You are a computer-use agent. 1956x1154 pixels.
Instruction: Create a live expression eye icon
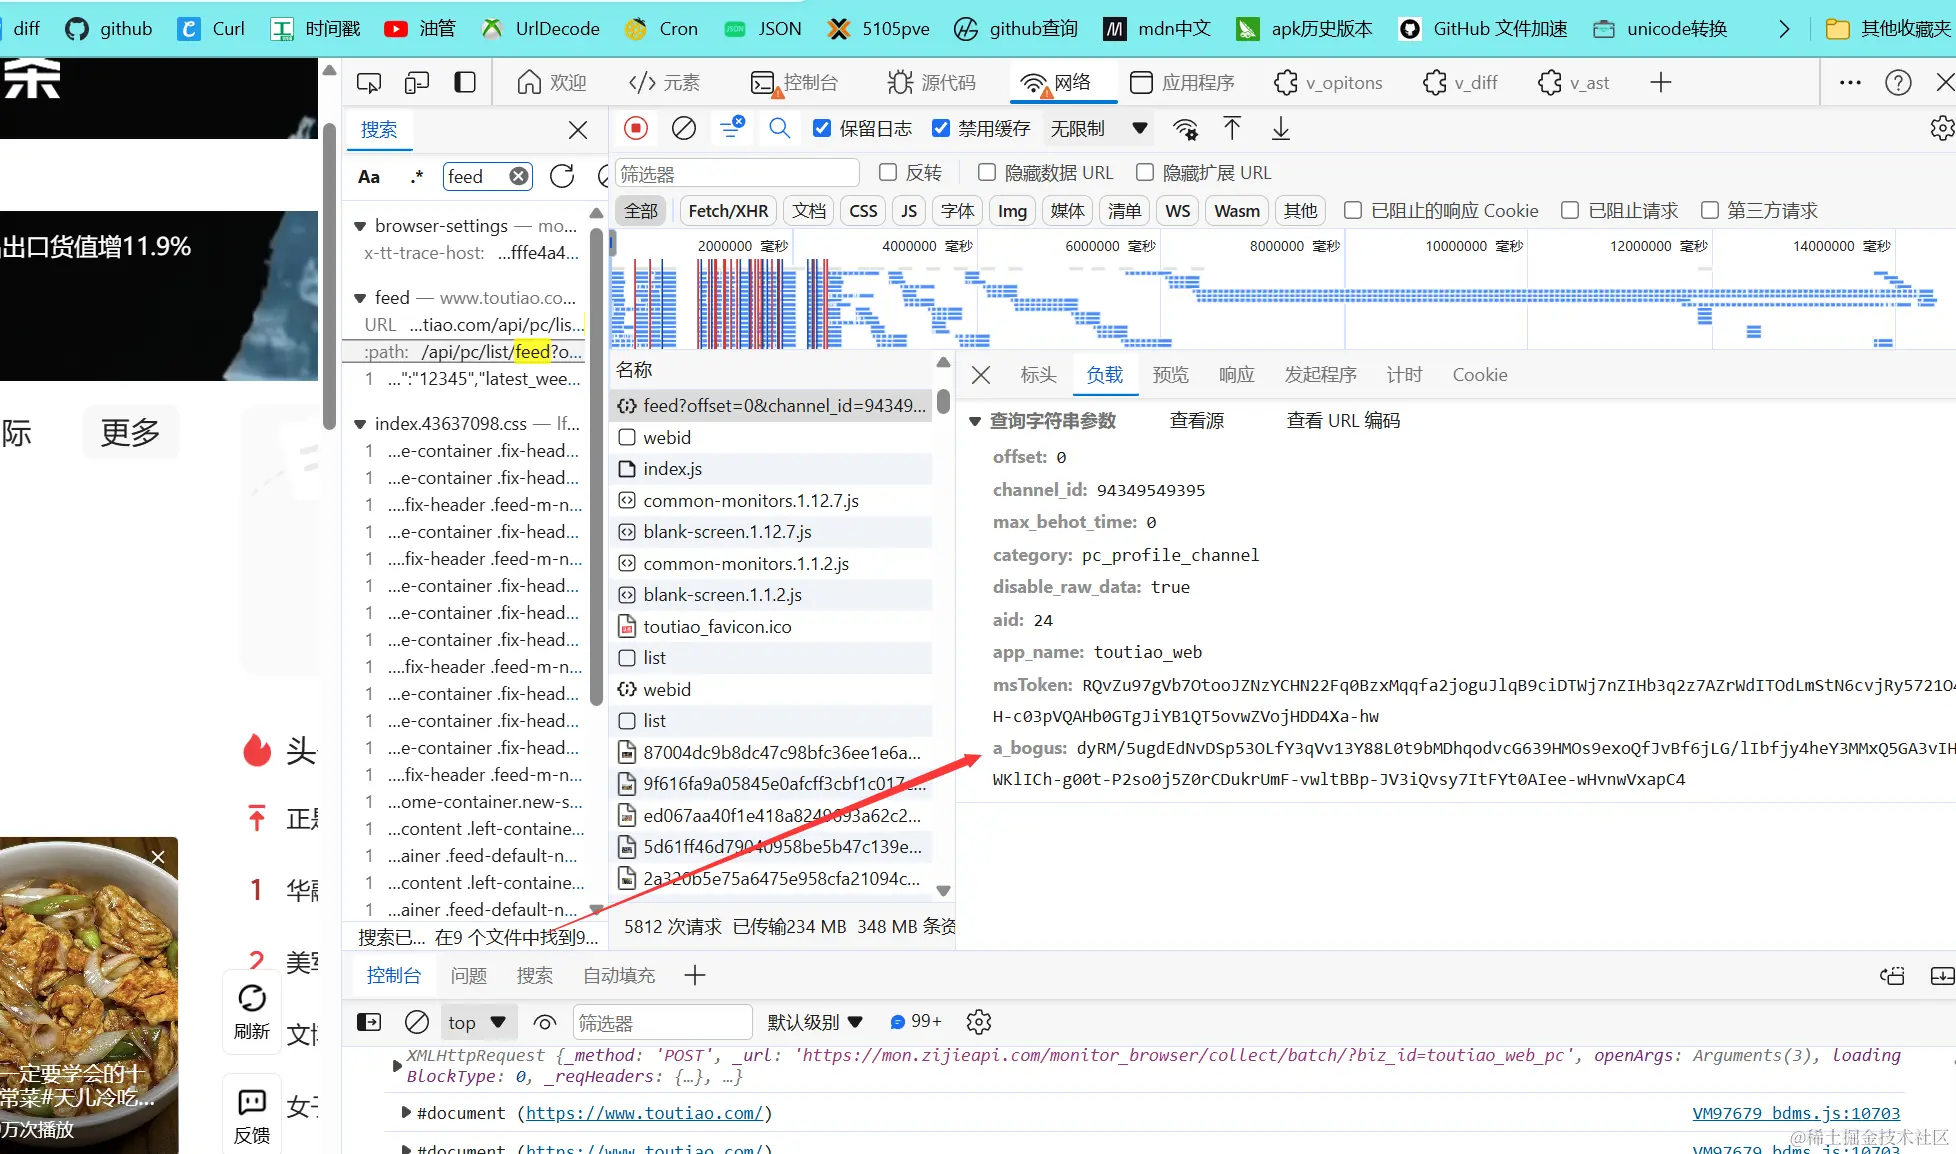[x=545, y=1022]
